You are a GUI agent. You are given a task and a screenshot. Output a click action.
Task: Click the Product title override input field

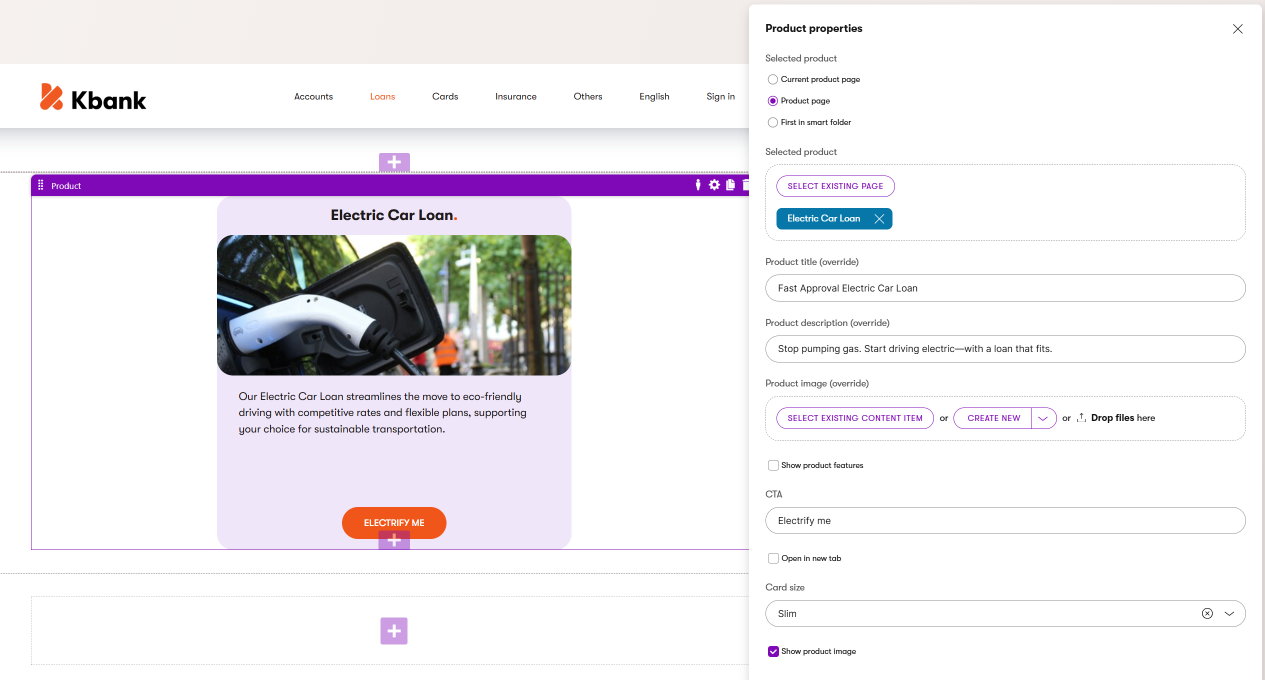coord(1005,288)
